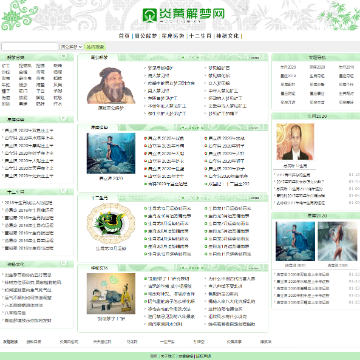
Task: Click the caption link below the dragon image
Action: [x=111, y=248]
